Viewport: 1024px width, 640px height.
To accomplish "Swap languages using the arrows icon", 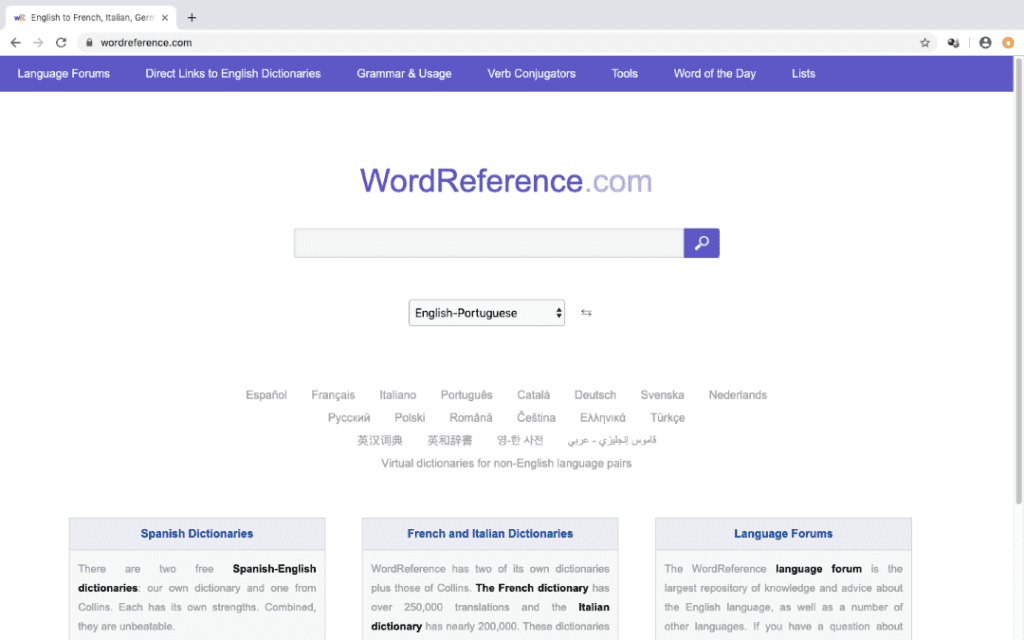I will (x=586, y=313).
